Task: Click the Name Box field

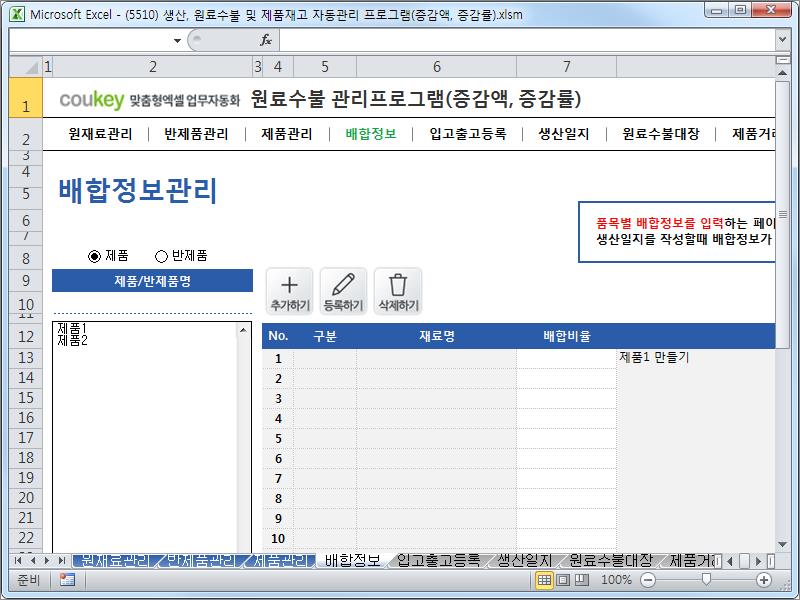Action: pyautogui.click(x=90, y=40)
